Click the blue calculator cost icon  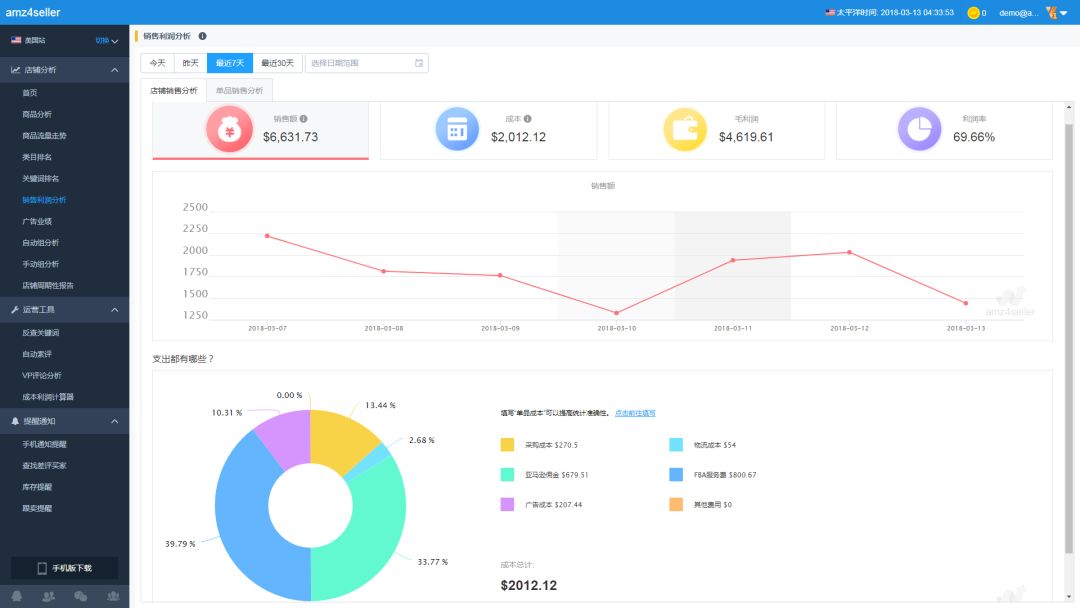[457, 129]
